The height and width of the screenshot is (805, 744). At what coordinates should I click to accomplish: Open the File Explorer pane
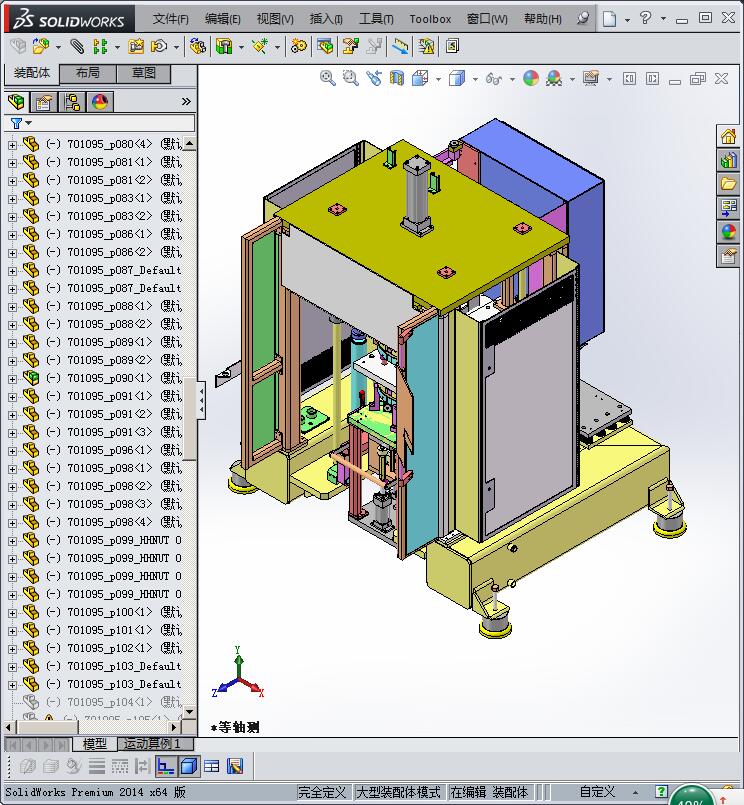pyautogui.click(x=728, y=184)
